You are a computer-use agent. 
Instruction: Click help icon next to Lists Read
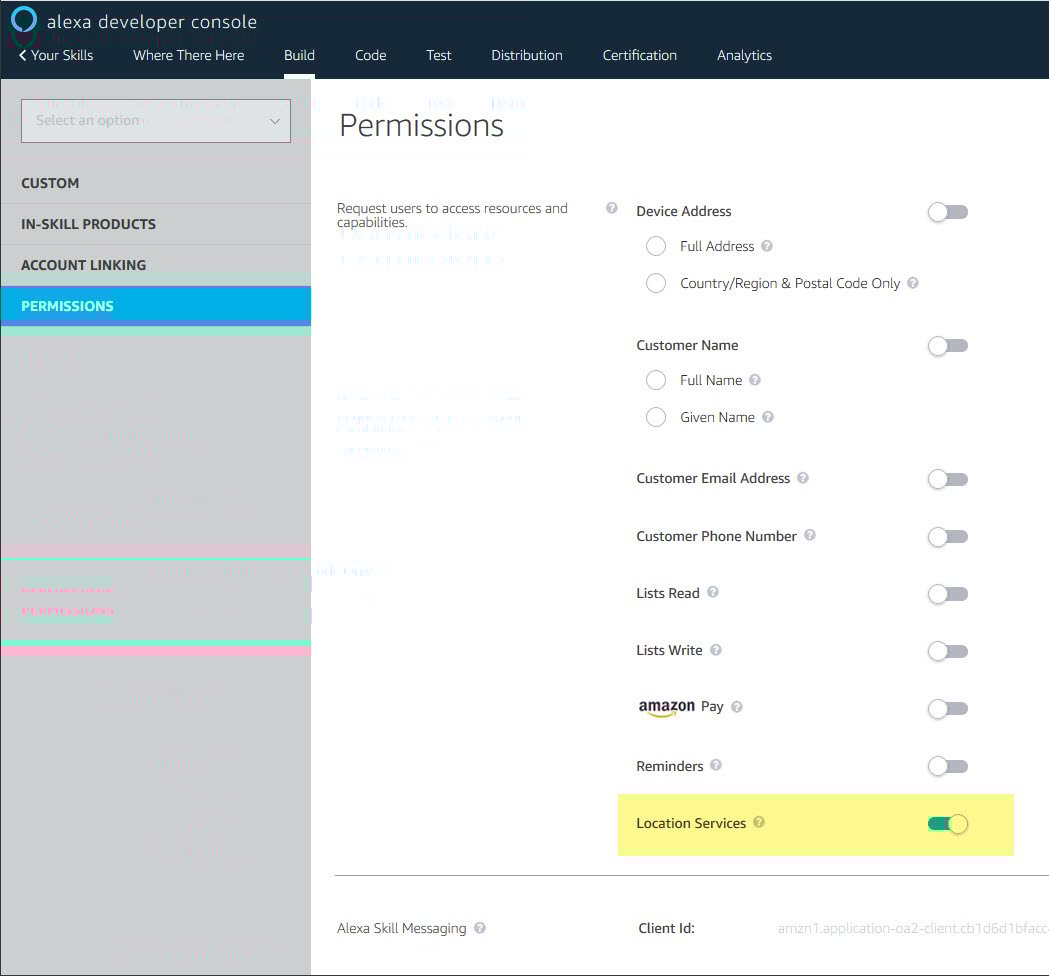[713, 592]
